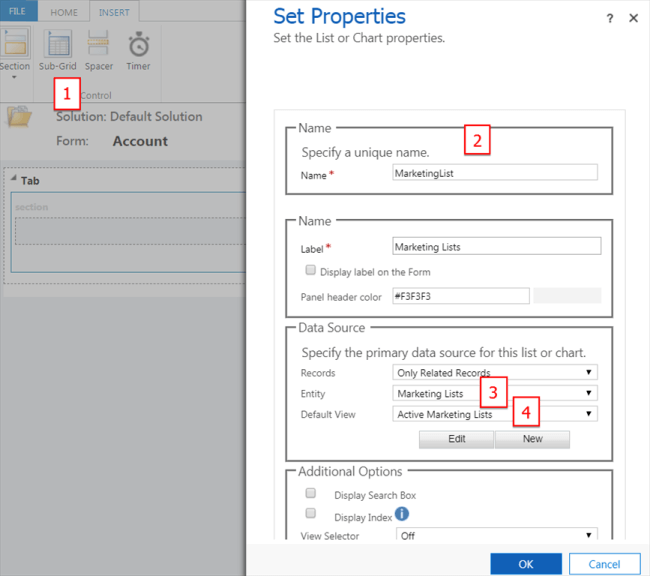This screenshot has height=576, width=650.
Task: Edit the Label field Marketing Lists
Action: click(x=497, y=246)
